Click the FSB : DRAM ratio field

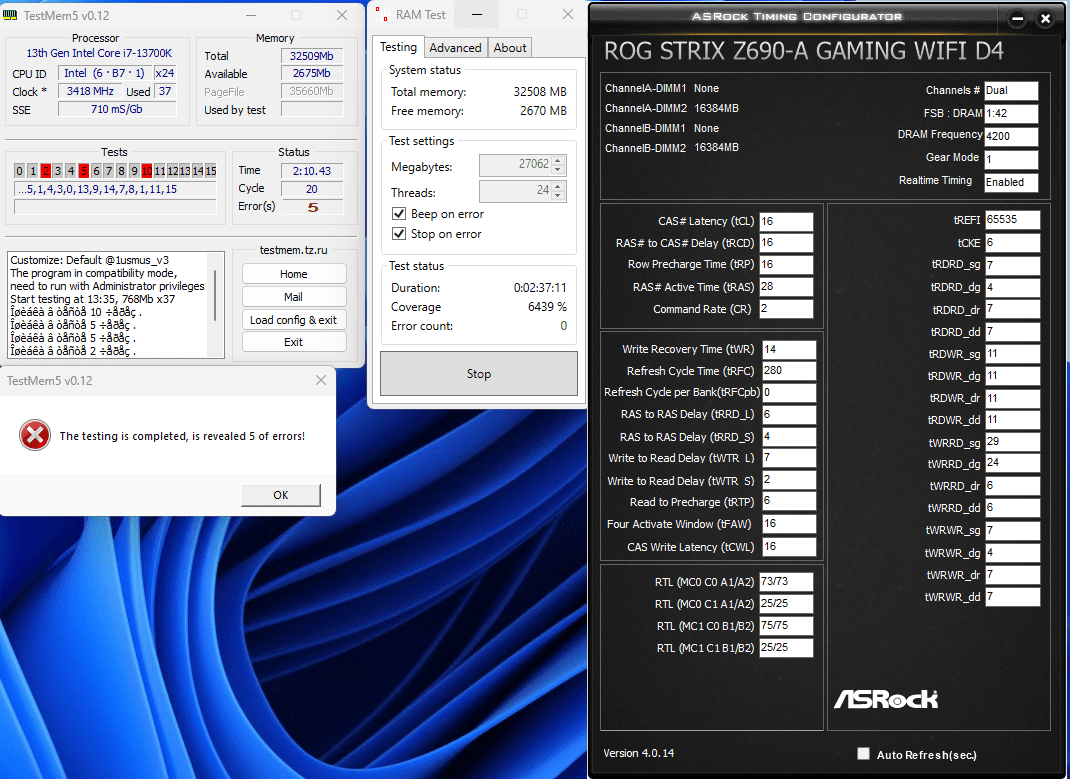tap(1011, 113)
